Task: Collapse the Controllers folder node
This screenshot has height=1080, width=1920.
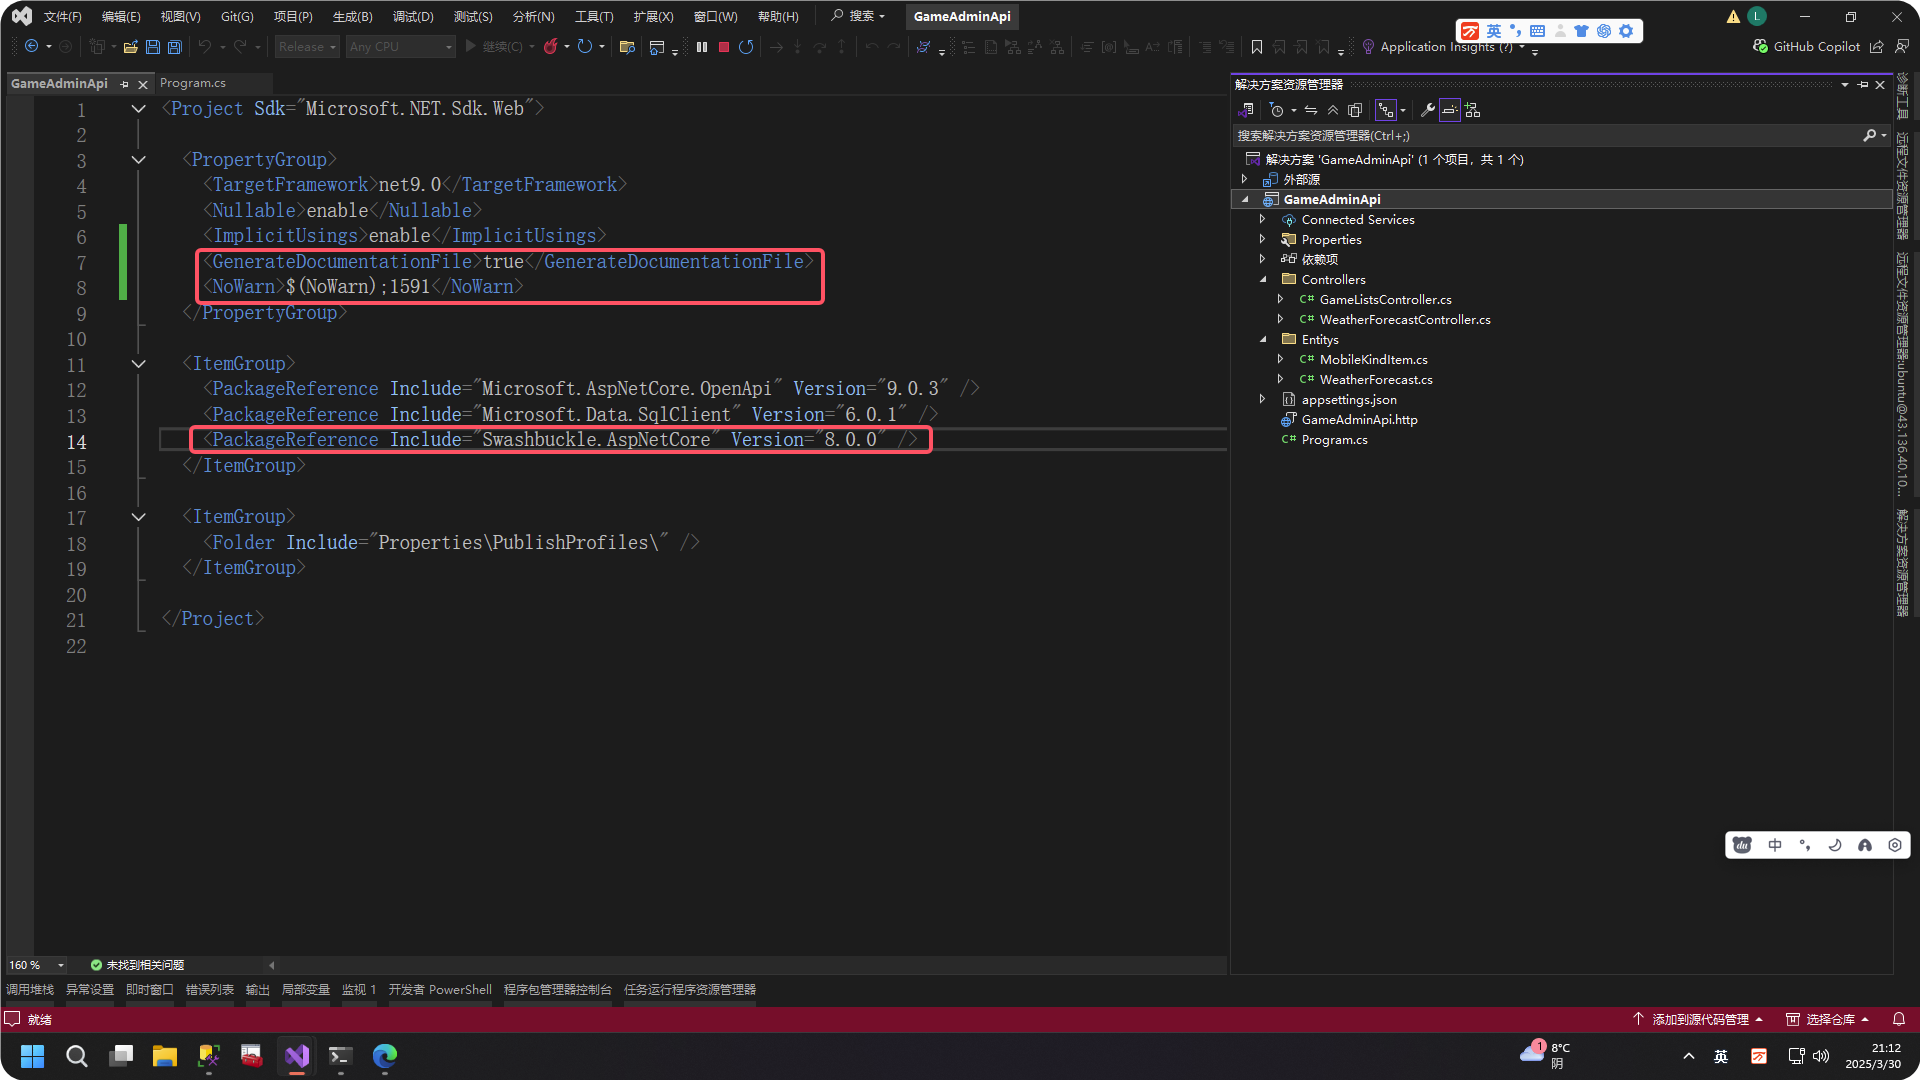Action: point(1263,280)
